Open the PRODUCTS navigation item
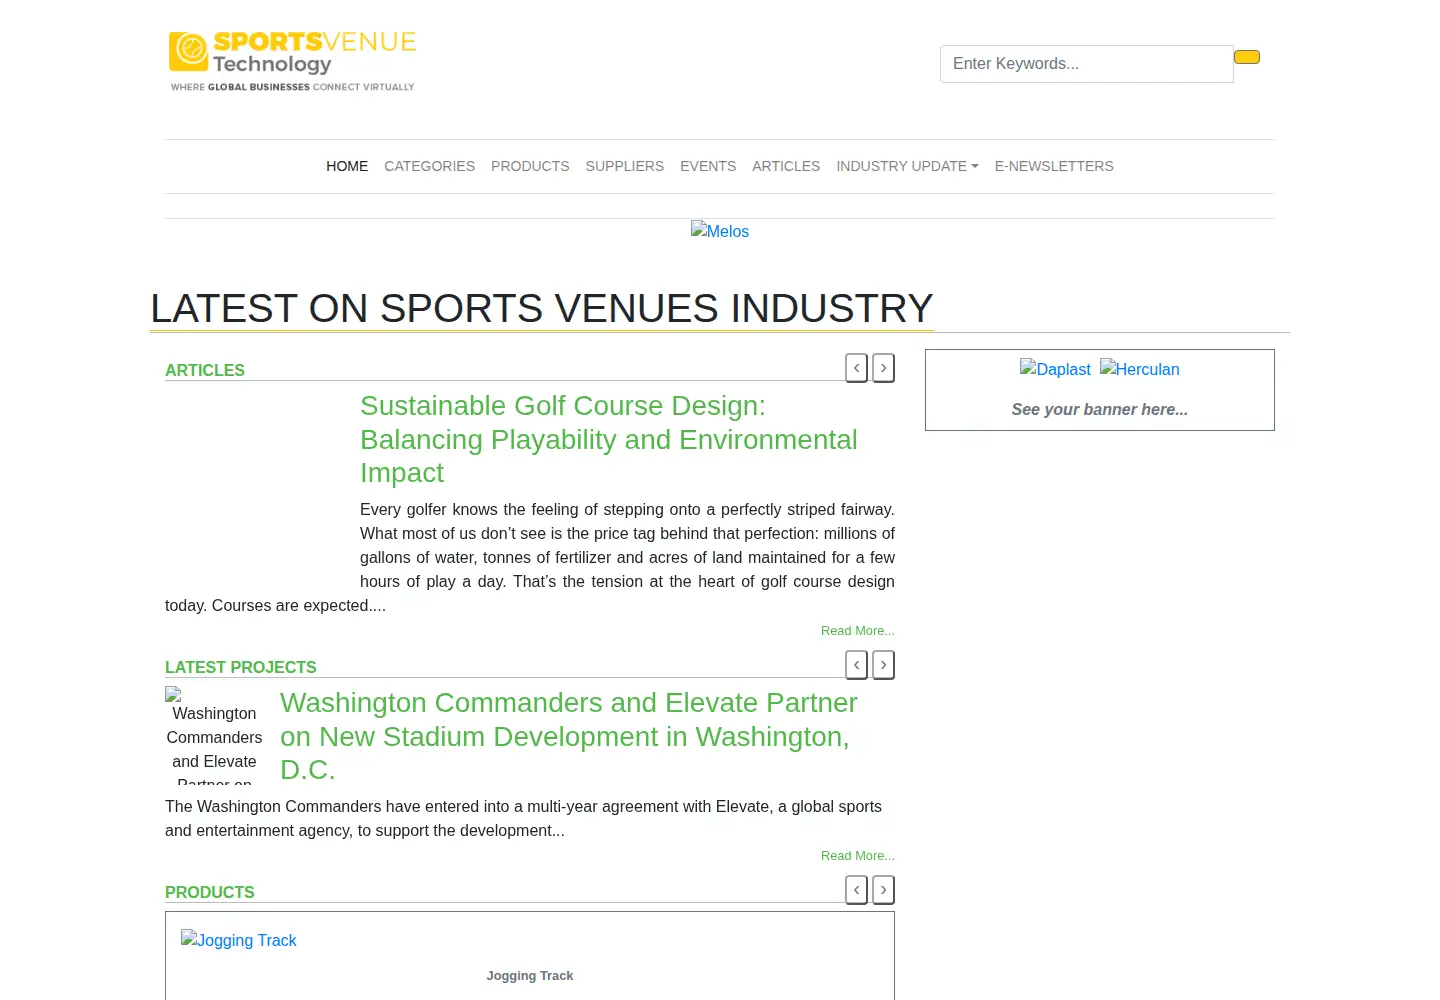Screen dimensions: 1440x1000 pos(530,166)
